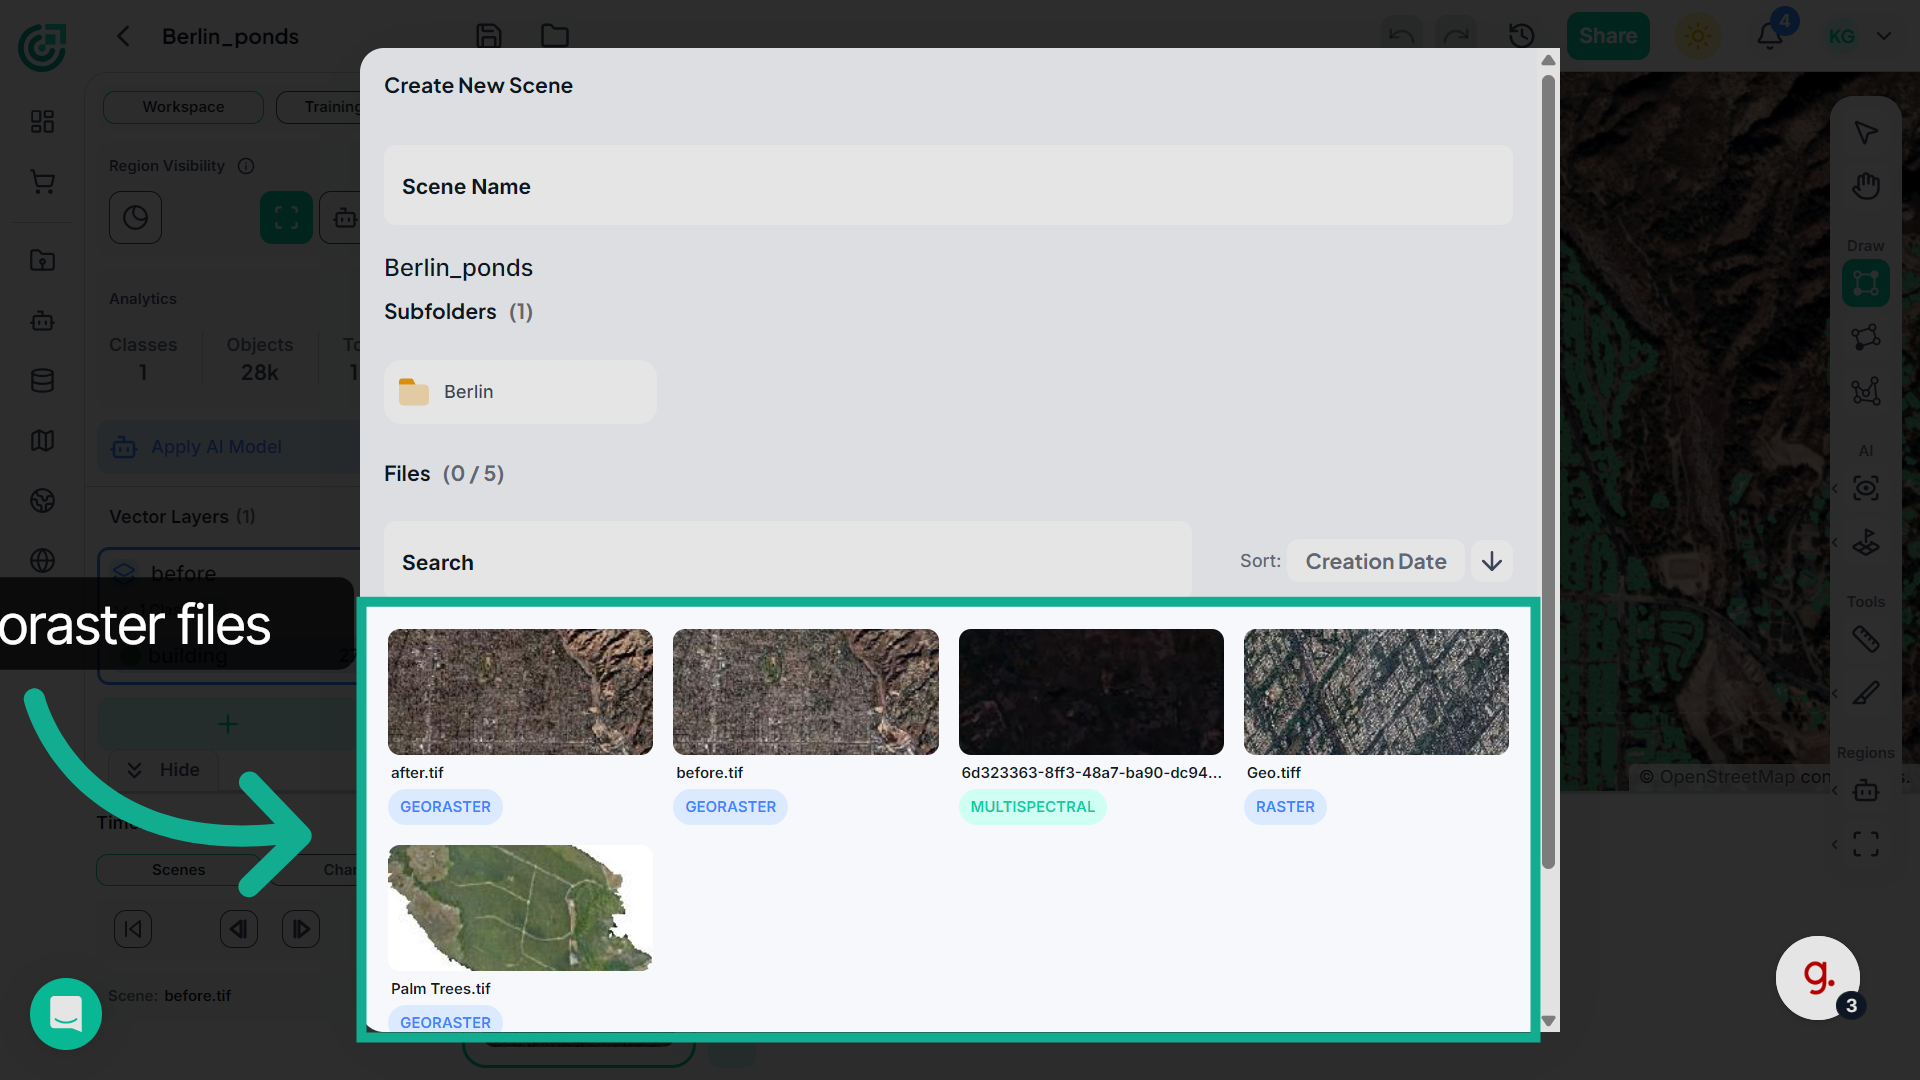Click the dialog scrollbar thumb

click(x=1548, y=472)
